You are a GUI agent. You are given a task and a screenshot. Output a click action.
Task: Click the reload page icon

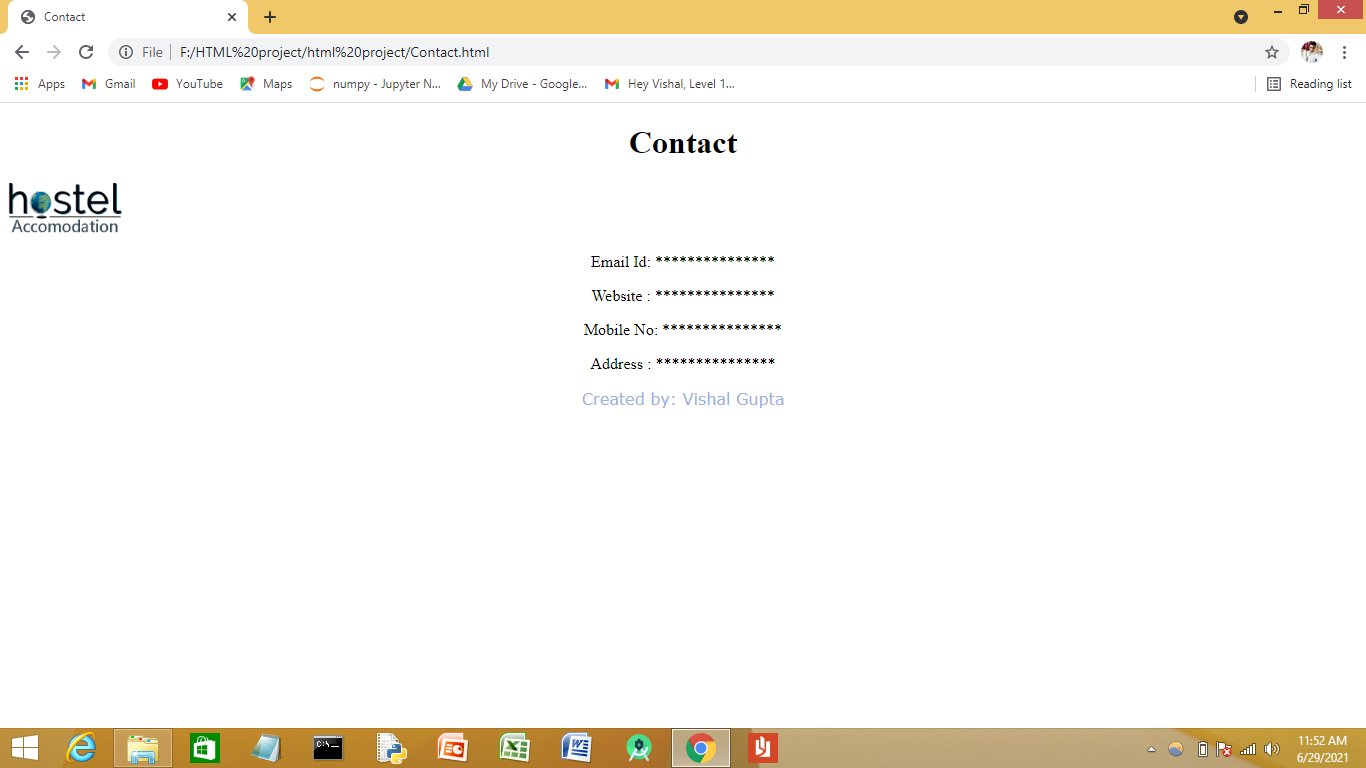85,52
